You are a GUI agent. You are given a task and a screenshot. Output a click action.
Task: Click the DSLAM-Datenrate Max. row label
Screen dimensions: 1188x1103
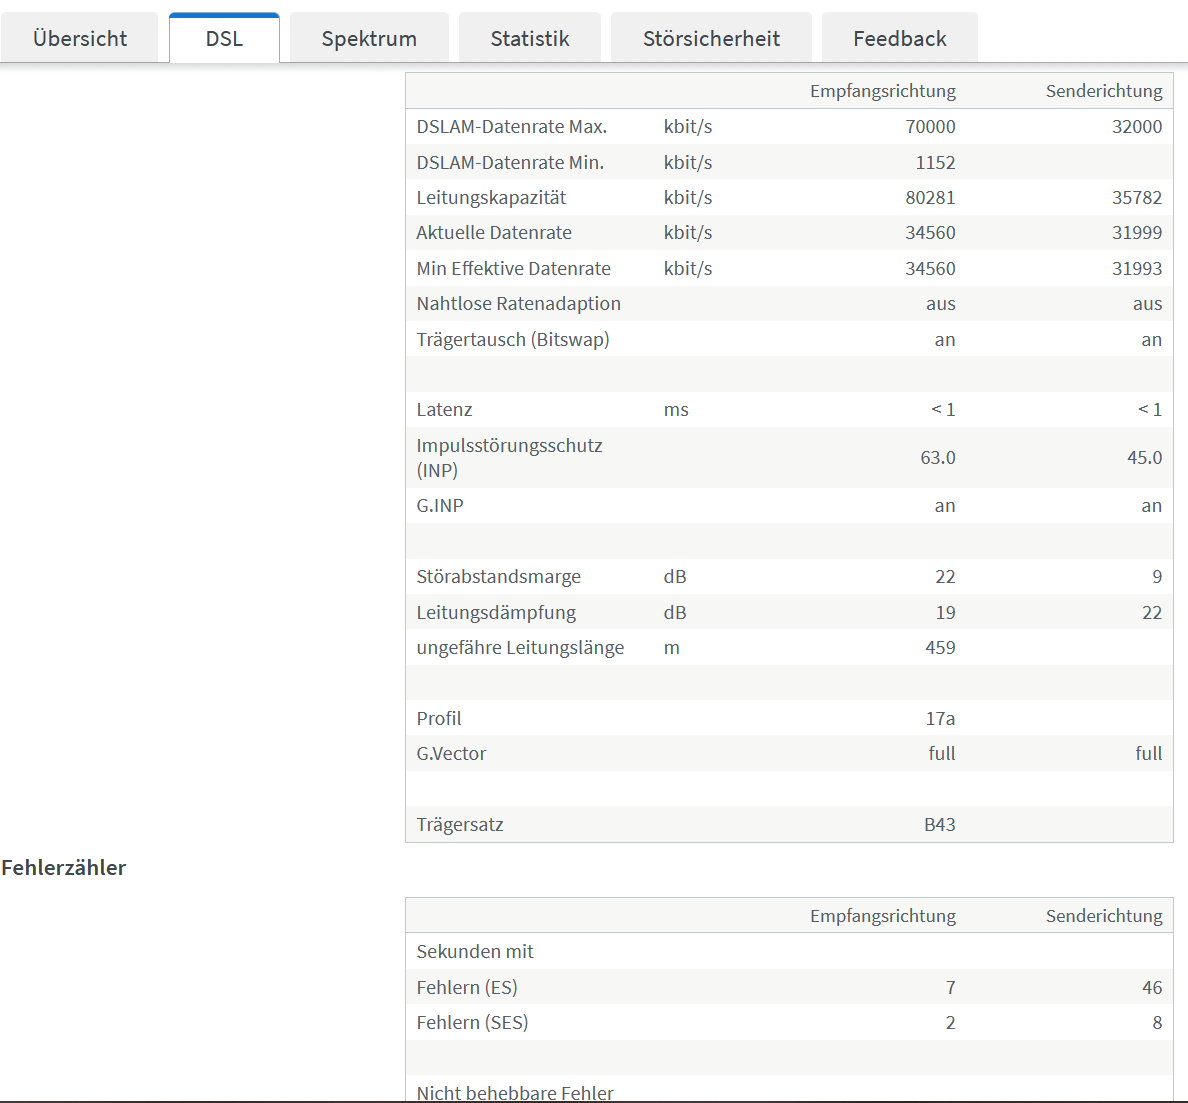pyautogui.click(x=511, y=127)
